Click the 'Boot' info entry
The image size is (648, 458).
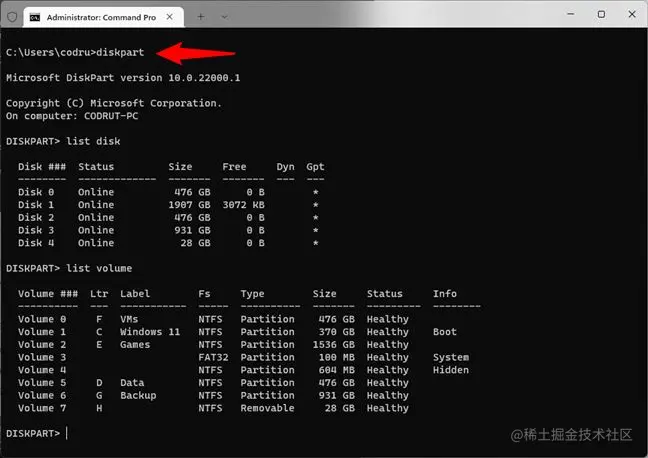(x=445, y=332)
